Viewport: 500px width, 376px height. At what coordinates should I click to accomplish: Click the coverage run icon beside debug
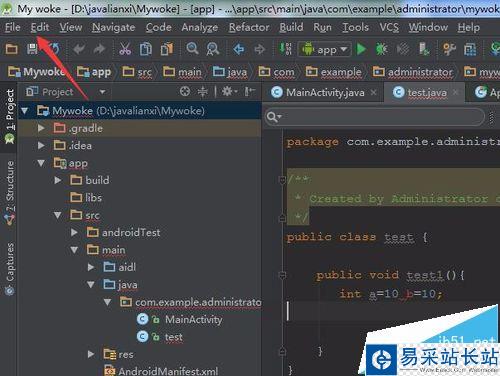[403, 49]
